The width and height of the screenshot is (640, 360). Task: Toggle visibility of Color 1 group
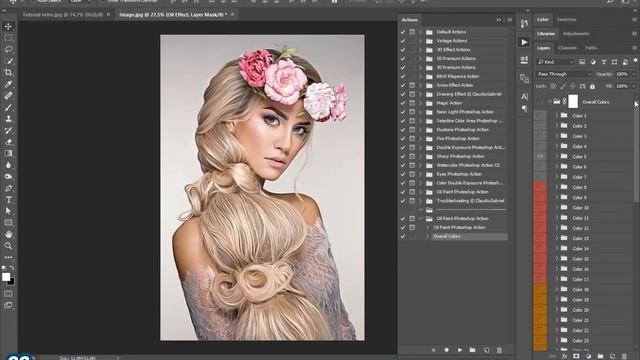(540, 116)
